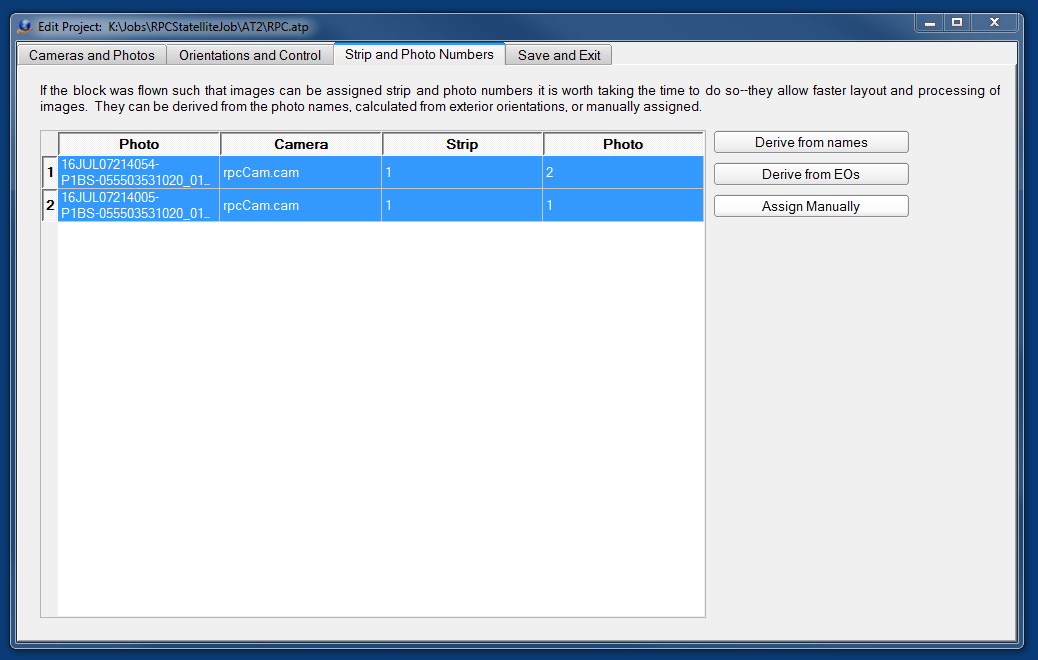The width and height of the screenshot is (1038, 660).
Task: Click Assign Manually button
Action: [811, 206]
